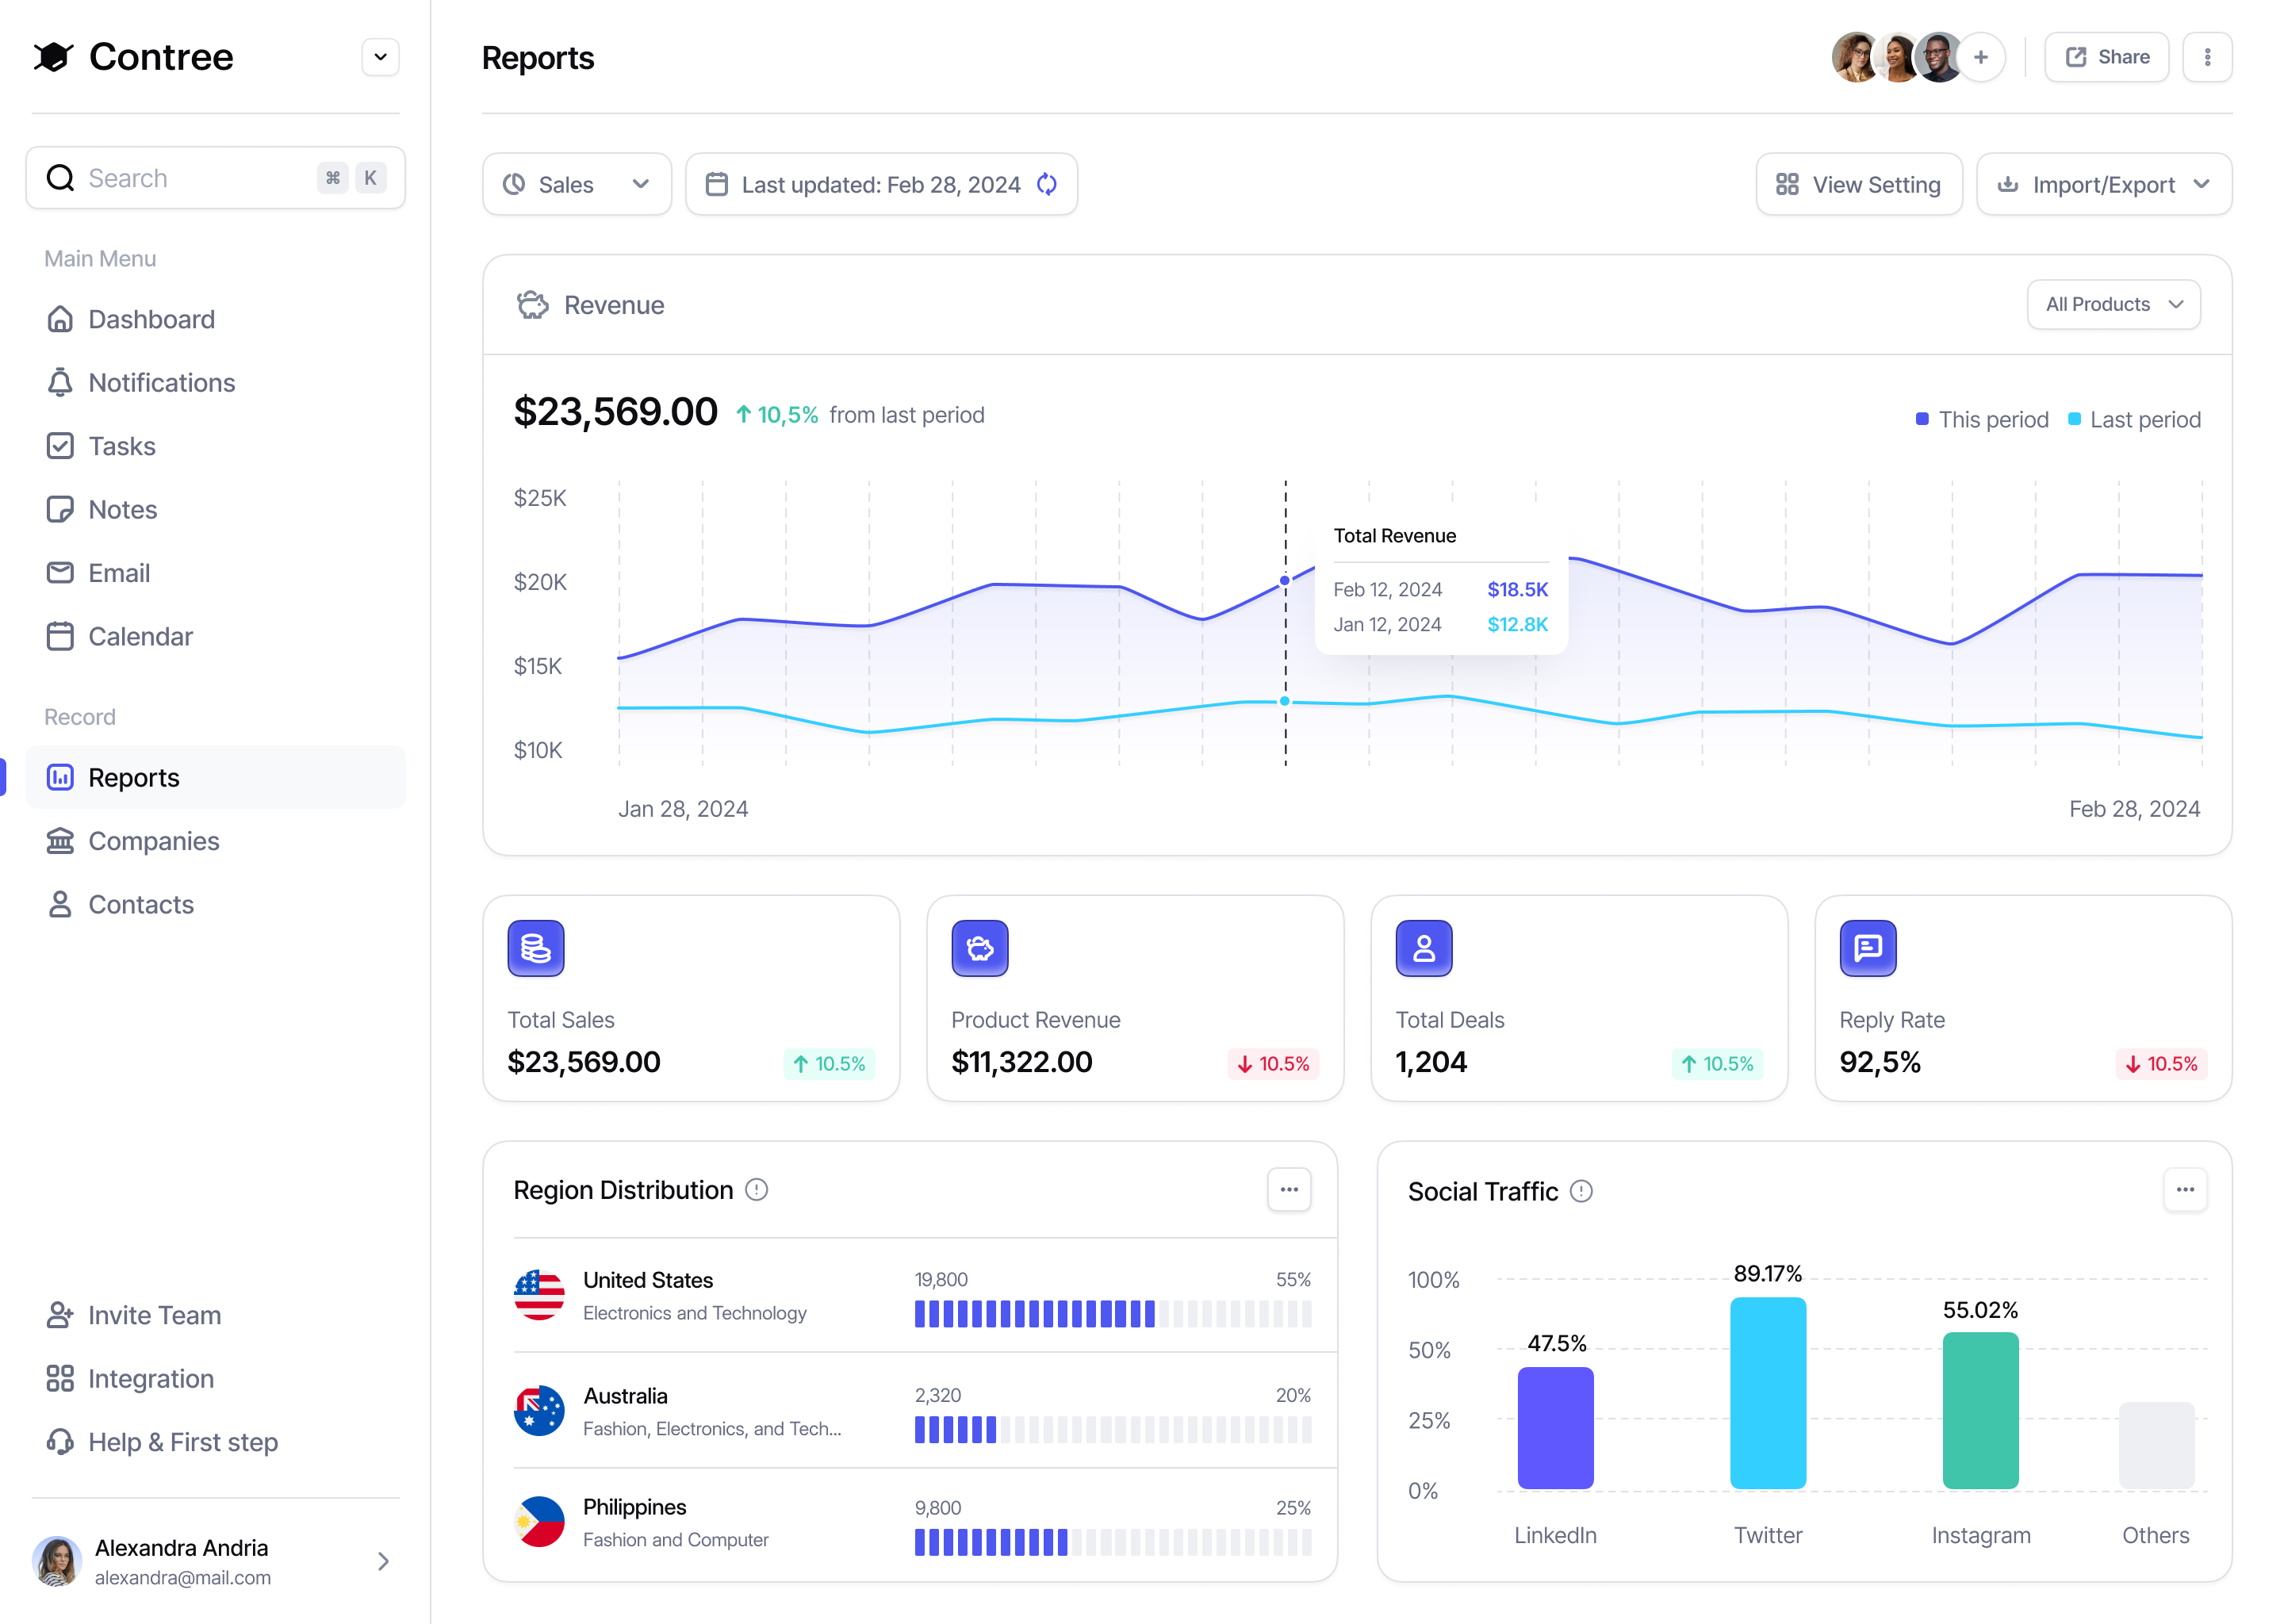Screen dimensions: 2284x1624
Task: Click the Total Sales coins icon
Action: tap(536, 948)
